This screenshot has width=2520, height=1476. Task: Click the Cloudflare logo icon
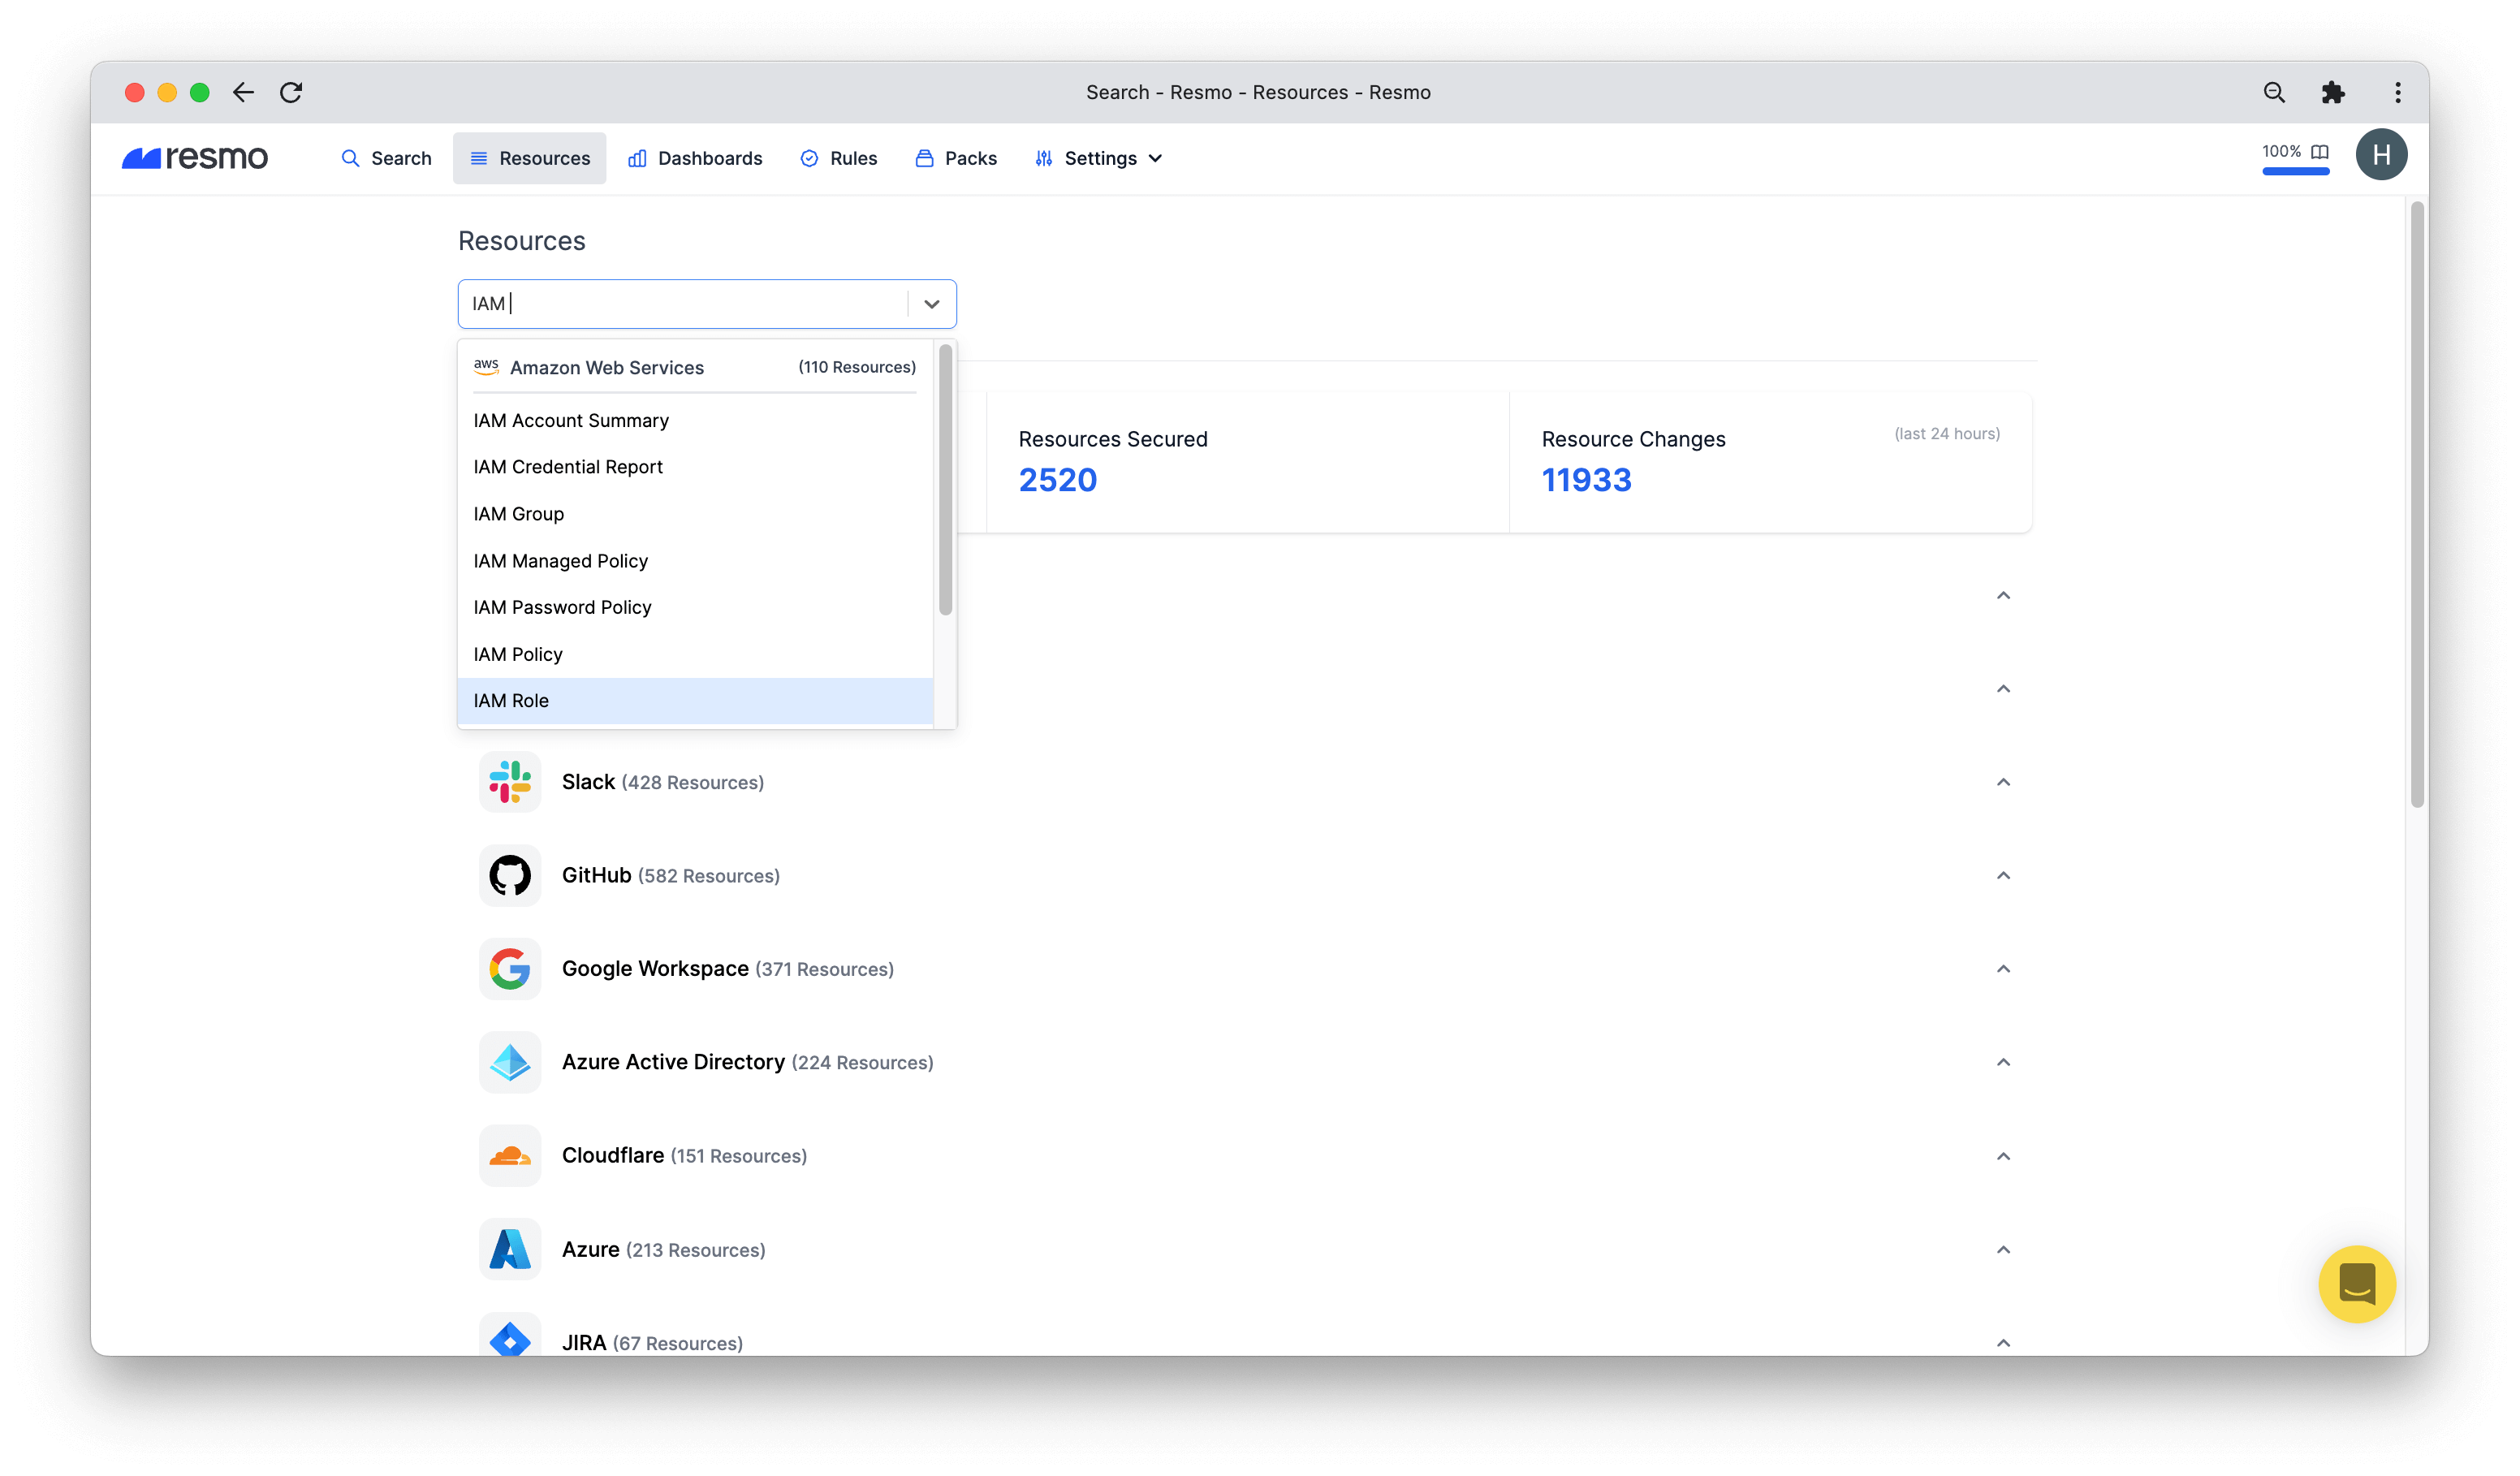click(x=510, y=1156)
